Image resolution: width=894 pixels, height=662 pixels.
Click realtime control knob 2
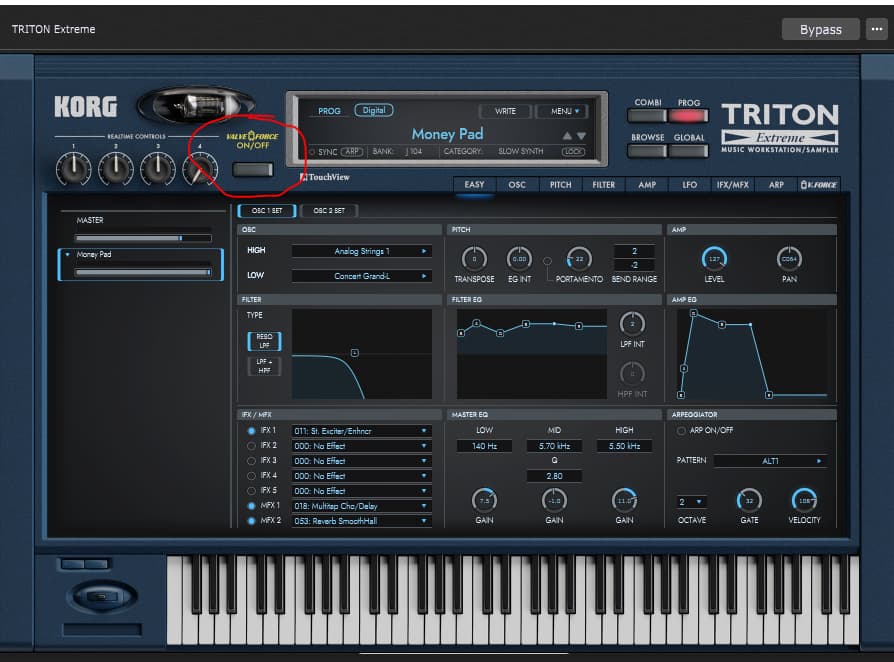coord(116,169)
